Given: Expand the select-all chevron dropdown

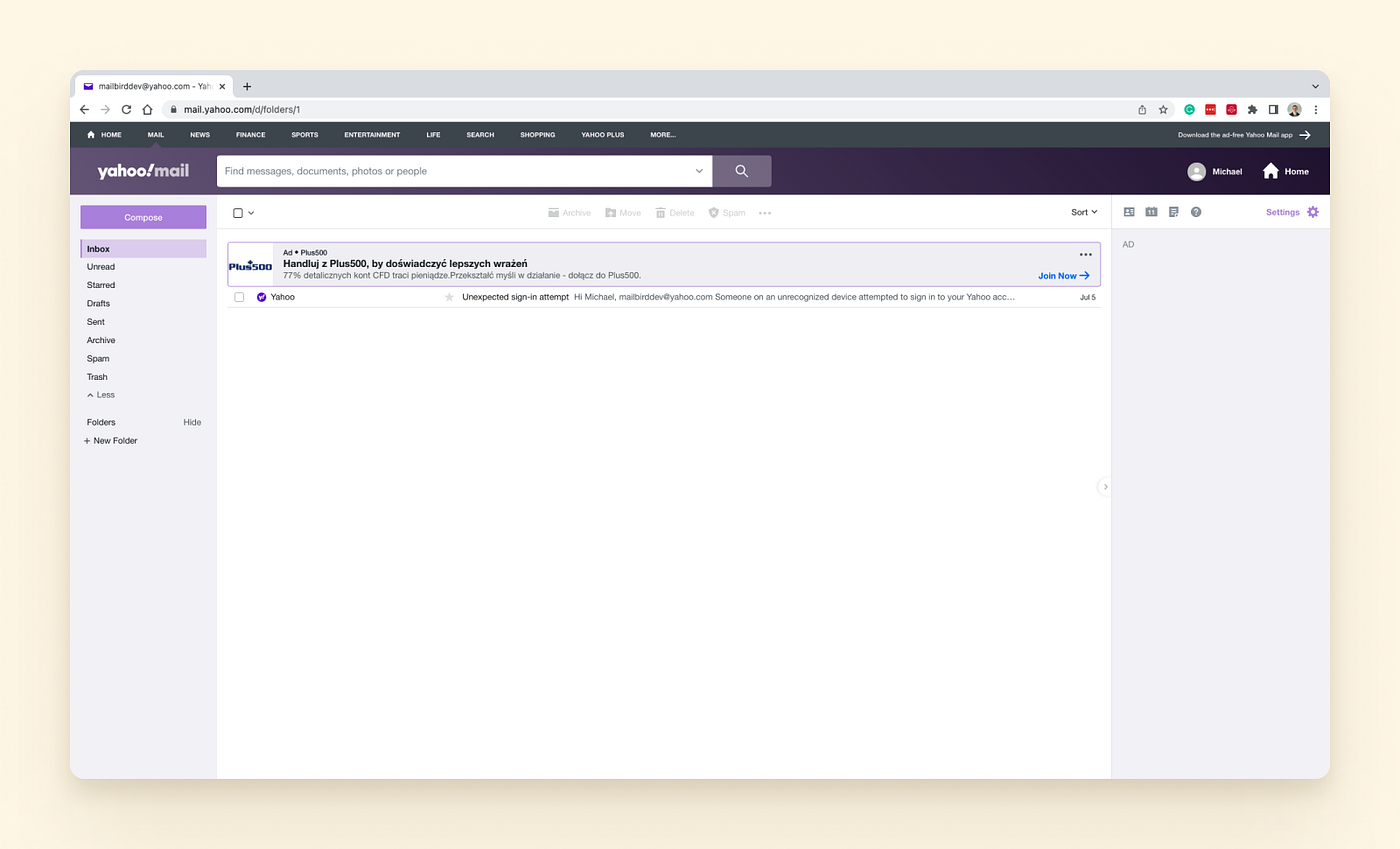Looking at the screenshot, I should (250, 212).
